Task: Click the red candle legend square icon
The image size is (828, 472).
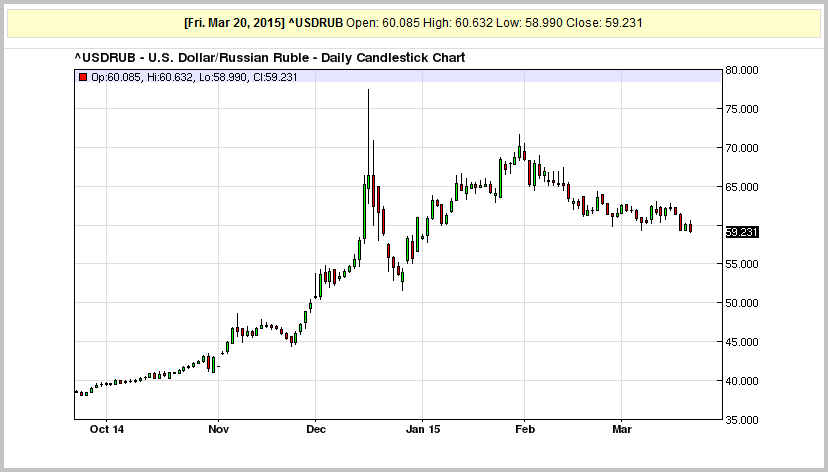Action: coord(83,77)
